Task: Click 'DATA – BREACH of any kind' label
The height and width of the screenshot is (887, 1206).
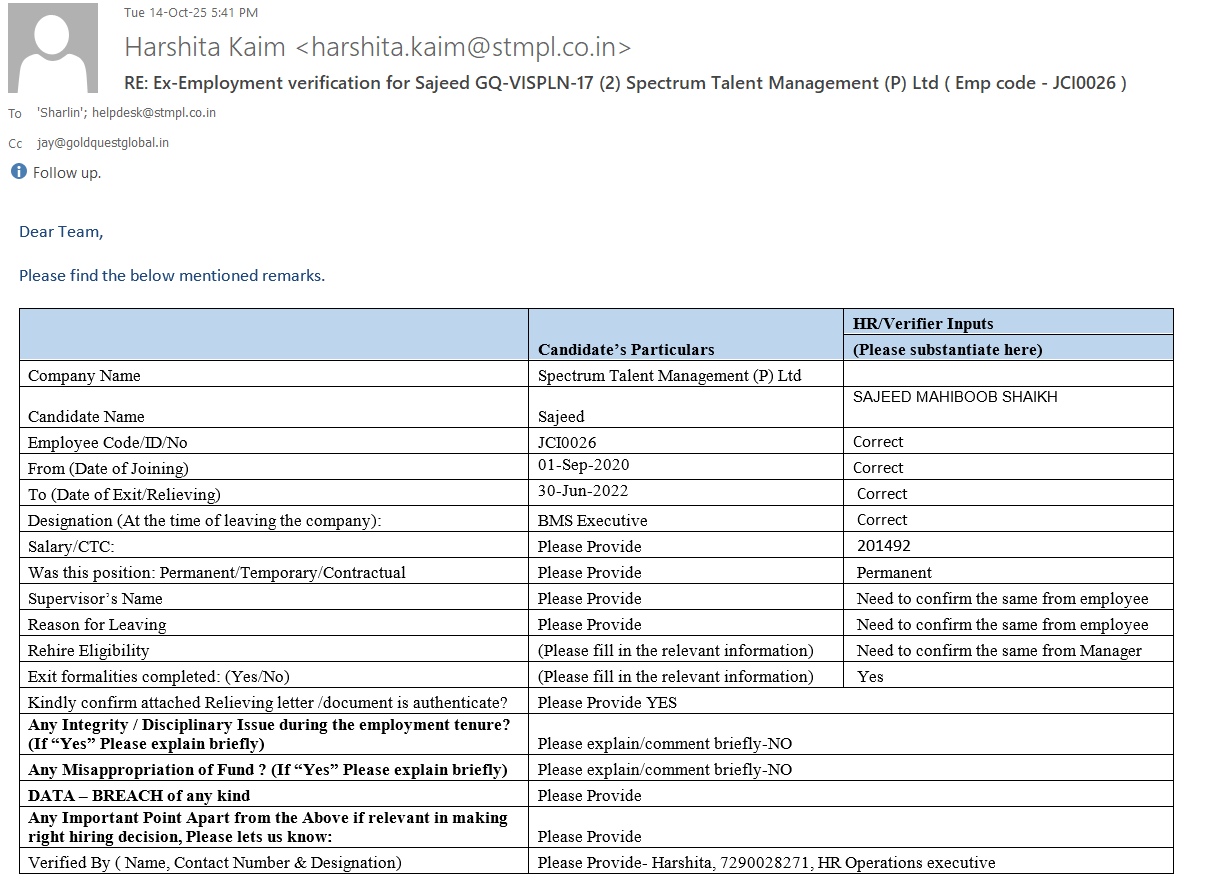Action: 139,796
